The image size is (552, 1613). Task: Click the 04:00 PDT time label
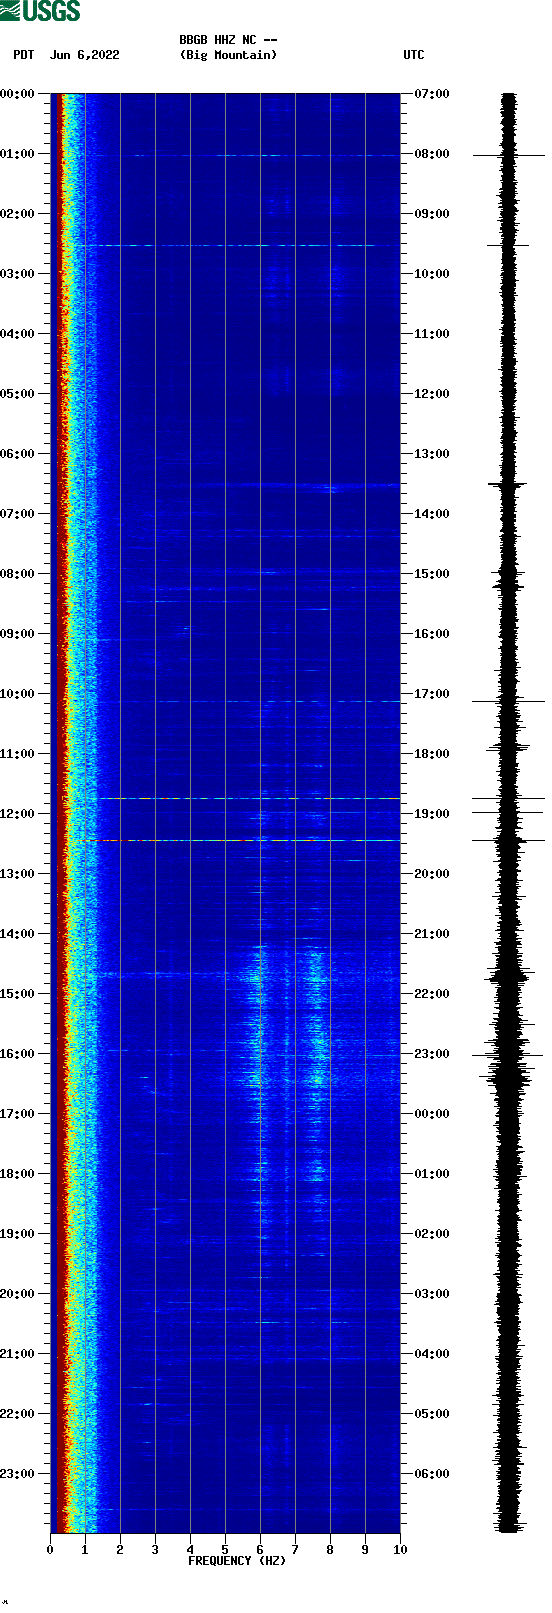click(x=18, y=334)
